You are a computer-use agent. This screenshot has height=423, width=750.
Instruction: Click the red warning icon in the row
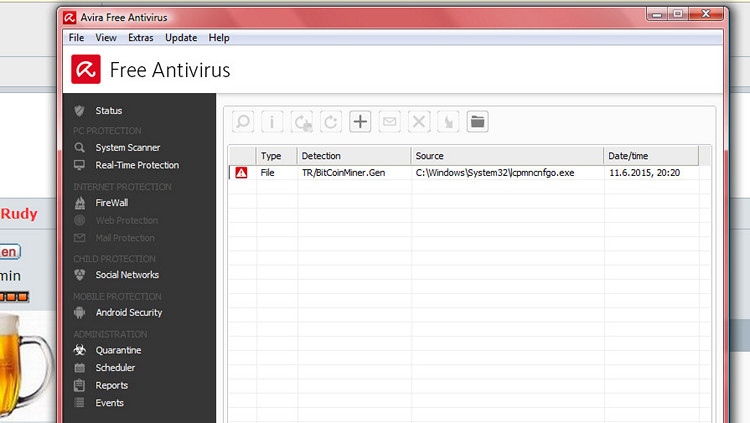point(241,172)
